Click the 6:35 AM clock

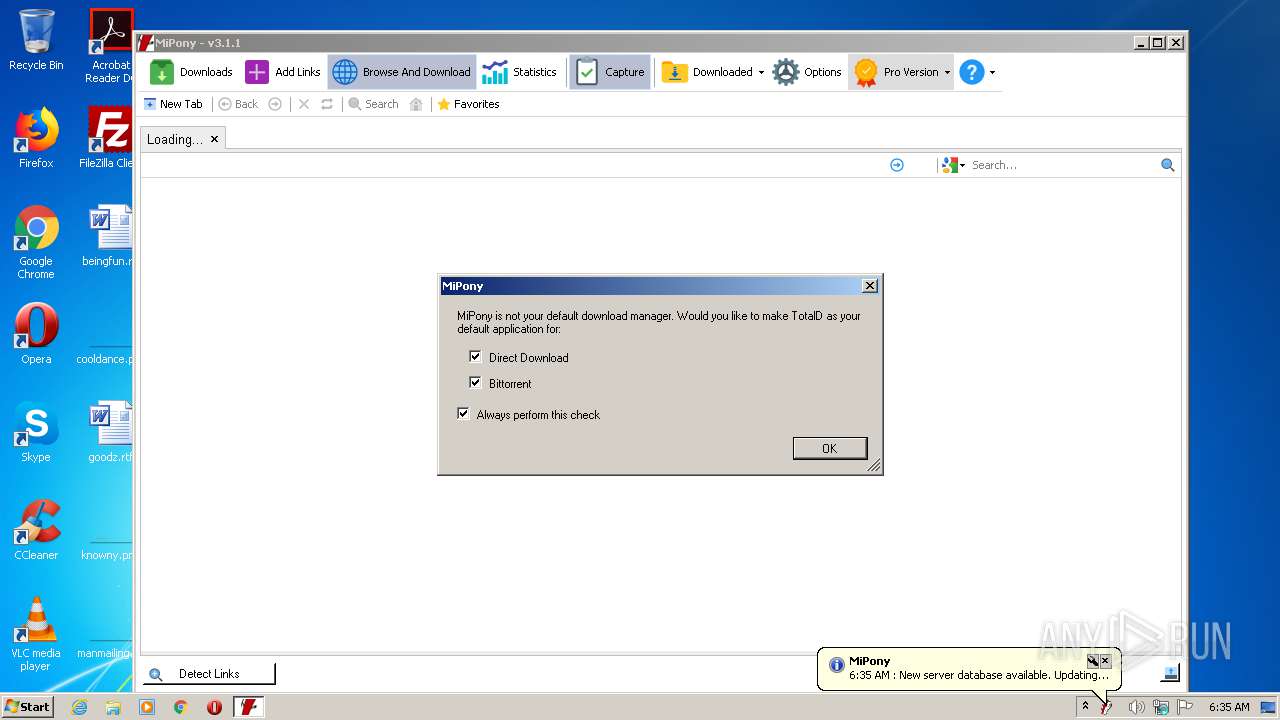[1229, 707]
